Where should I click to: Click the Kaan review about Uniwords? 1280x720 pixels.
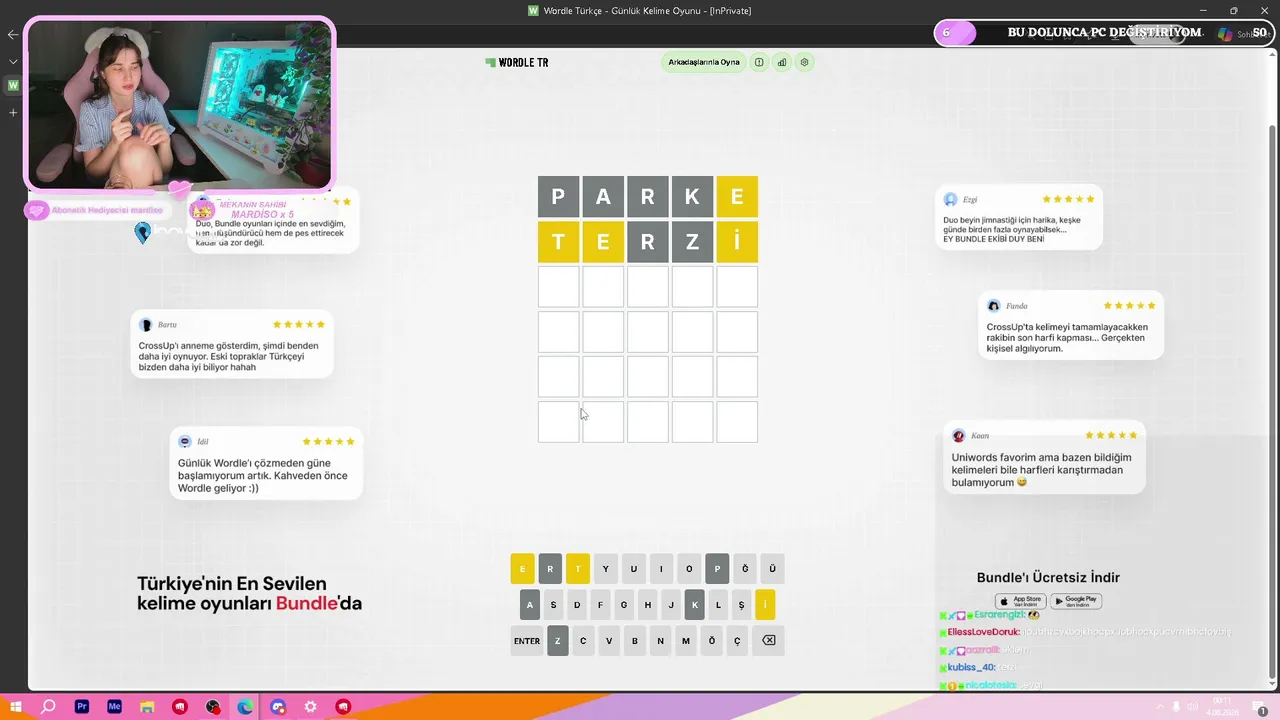(1044, 458)
